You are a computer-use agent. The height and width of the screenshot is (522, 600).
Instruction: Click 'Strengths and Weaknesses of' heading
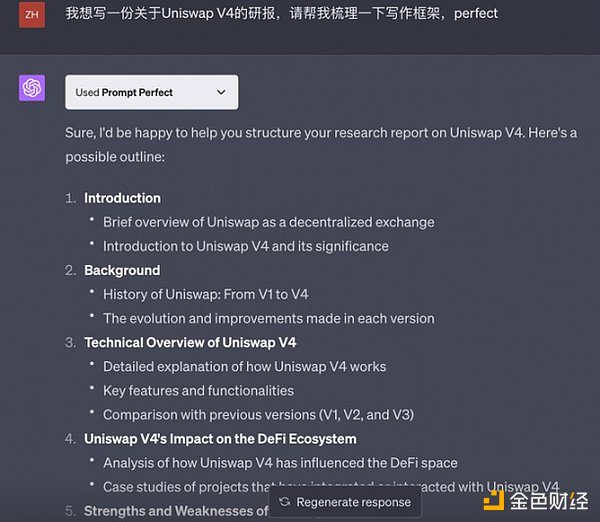pos(176,511)
